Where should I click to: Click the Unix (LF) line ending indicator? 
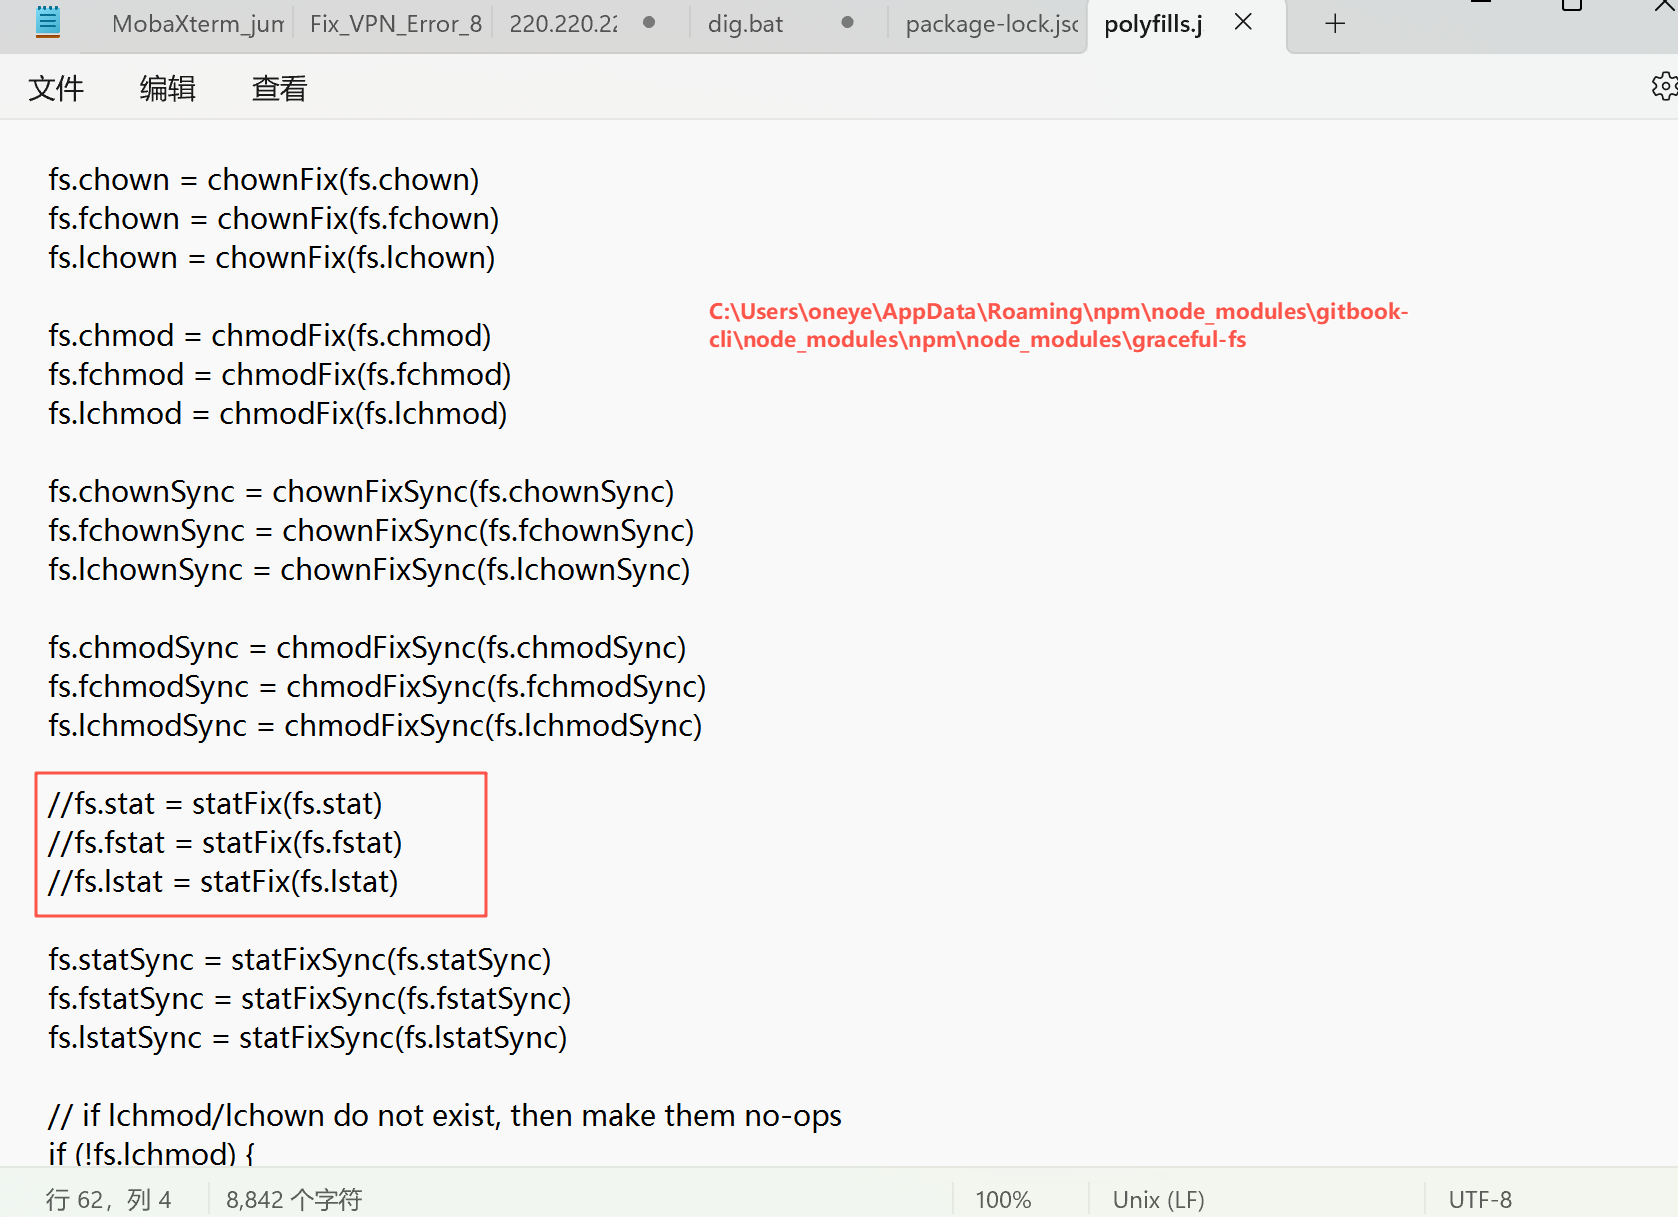(1158, 1199)
